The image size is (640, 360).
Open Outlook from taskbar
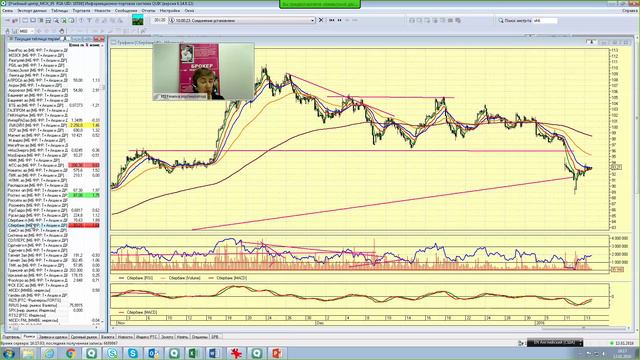pos(153,353)
